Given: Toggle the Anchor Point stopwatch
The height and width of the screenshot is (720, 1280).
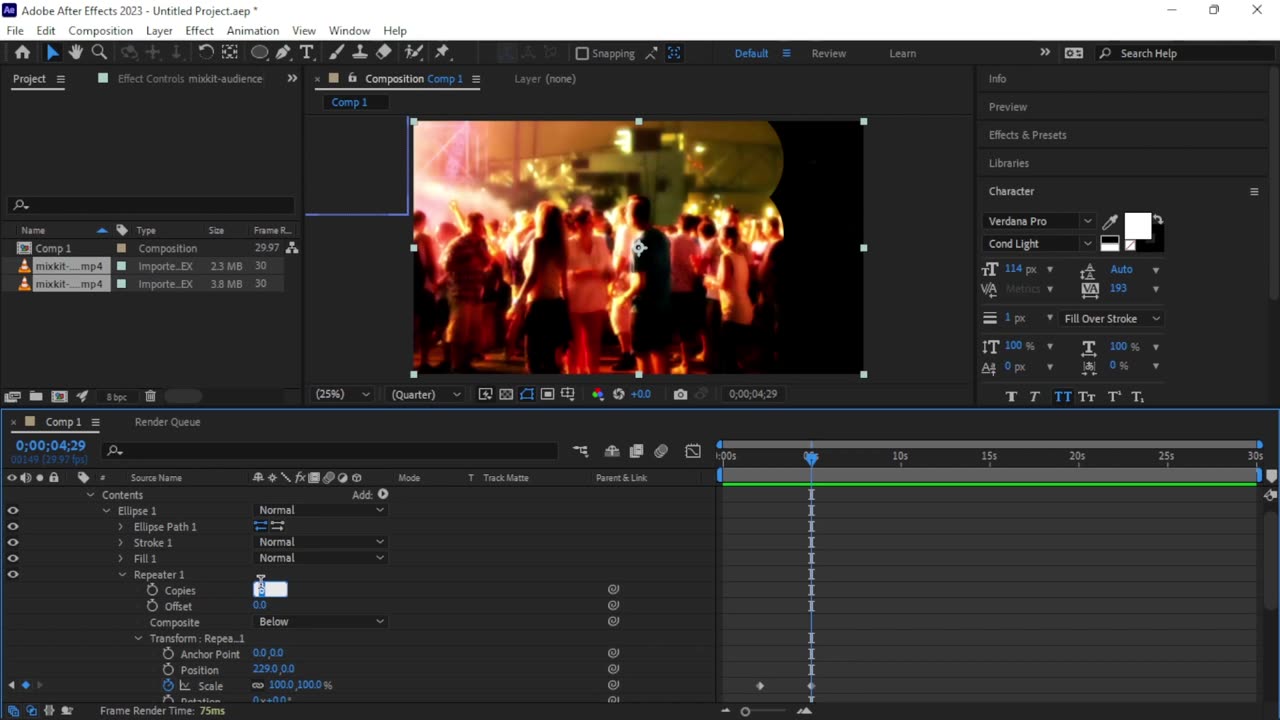Looking at the screenshot, I should tap(168, 654).
